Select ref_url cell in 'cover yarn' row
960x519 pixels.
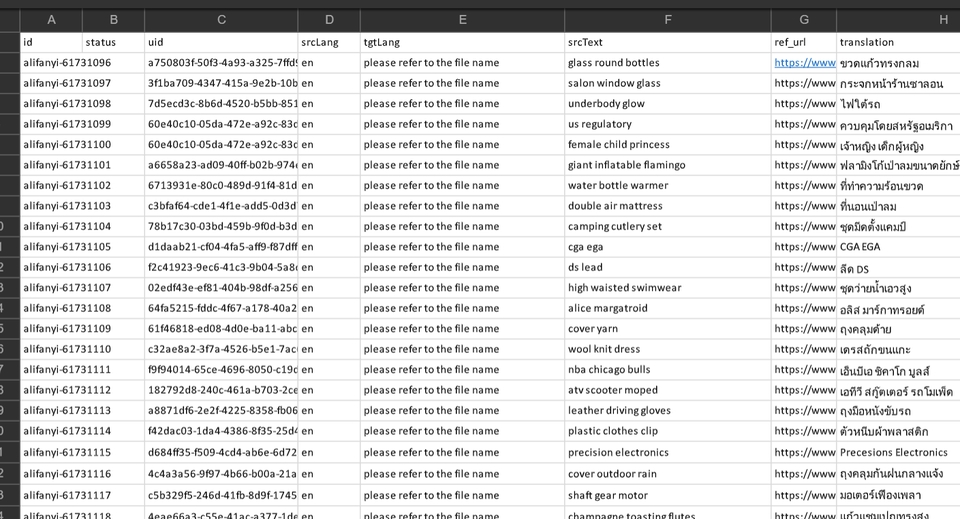(x=804, y=329)
